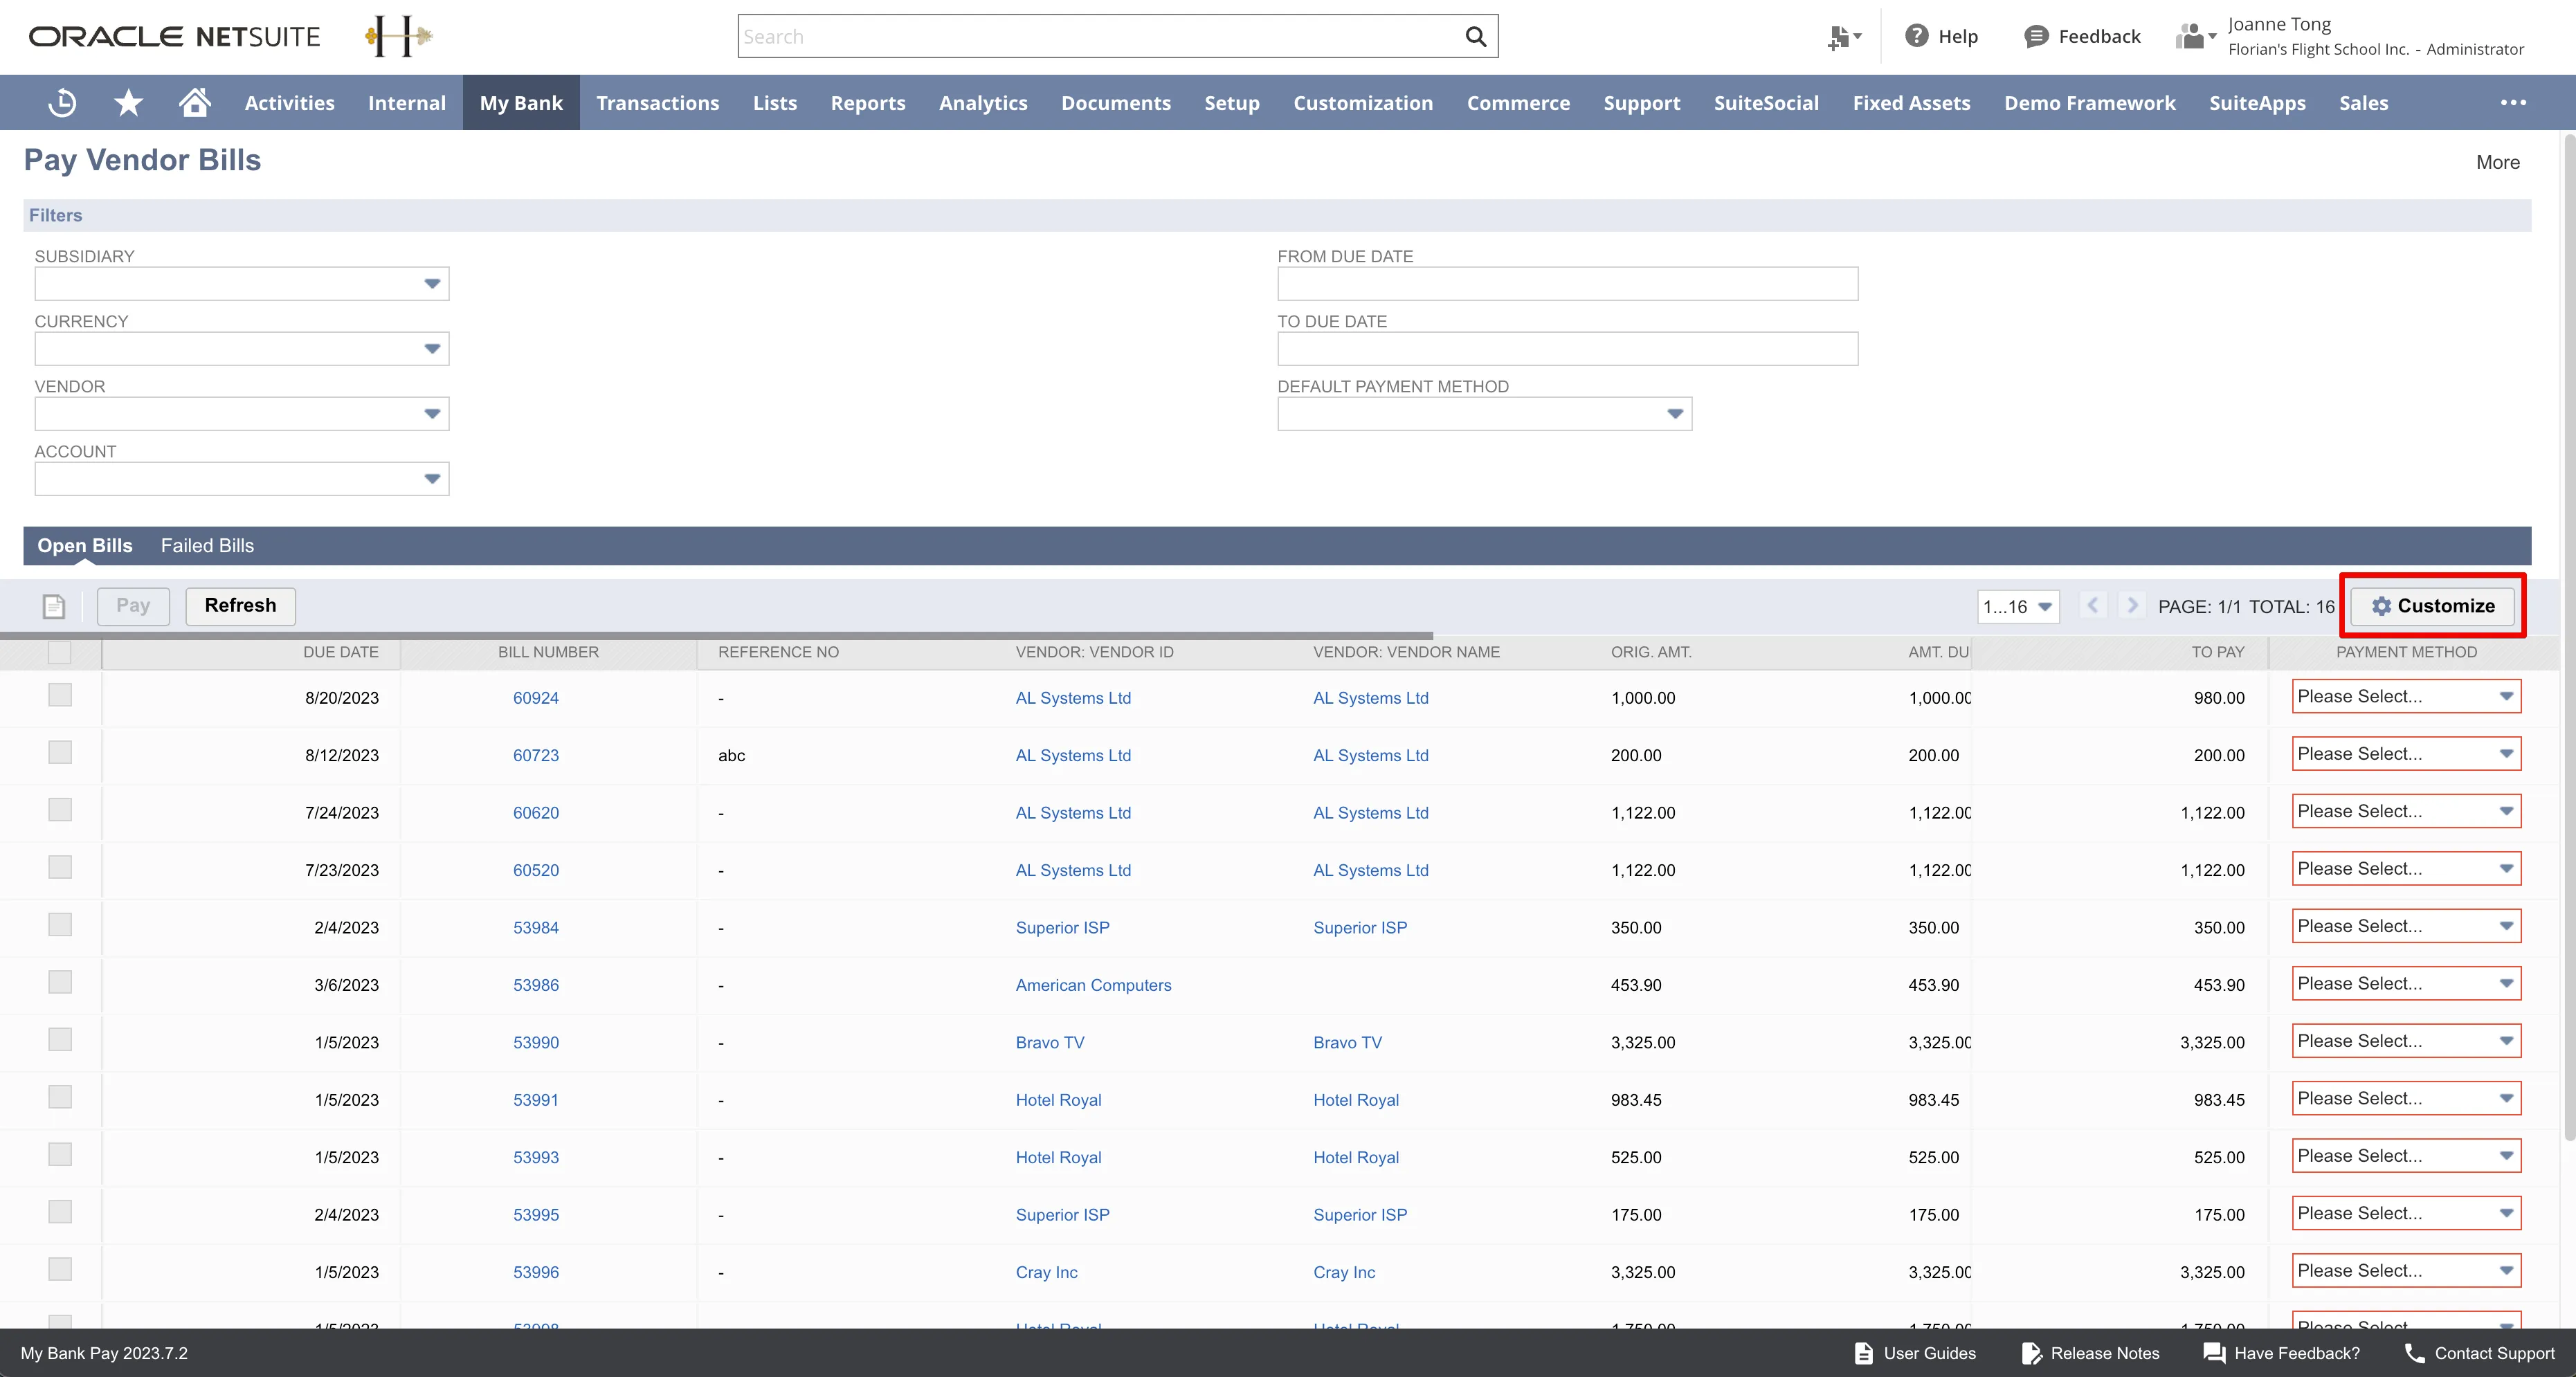Check the box for bill 53991
Viewport: 2576px width, 1377px height.
coord(60,1097)
